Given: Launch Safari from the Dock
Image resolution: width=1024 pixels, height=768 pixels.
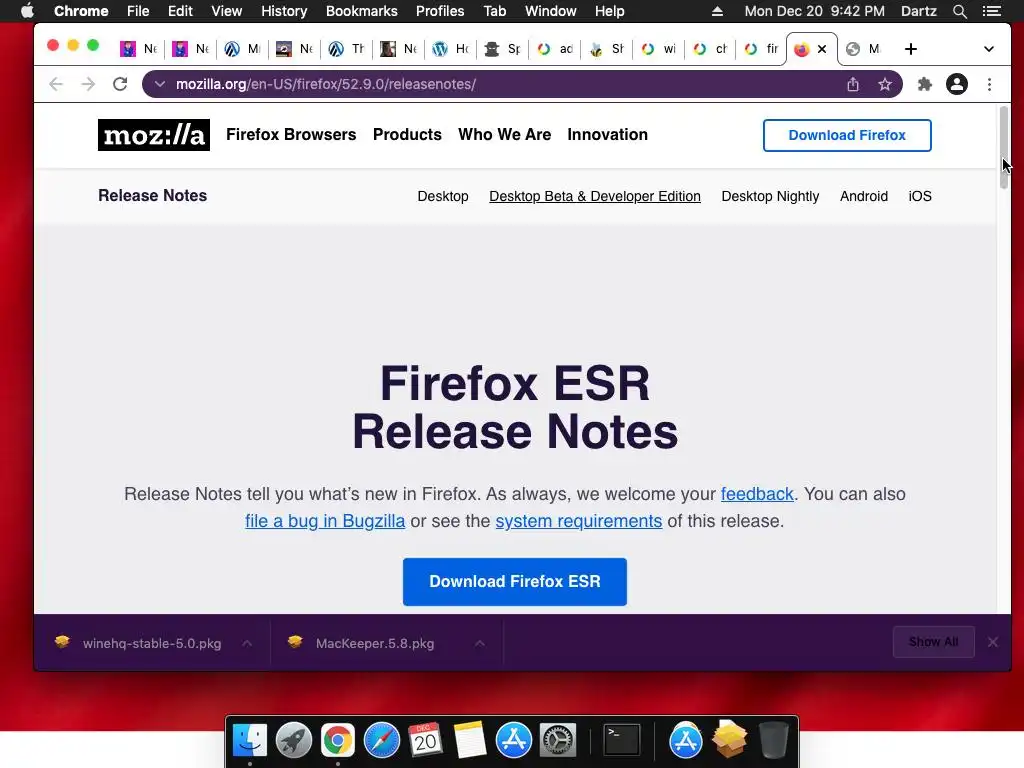Looking at the screenshot, I should pyautogui.click(x=381, y=741).
